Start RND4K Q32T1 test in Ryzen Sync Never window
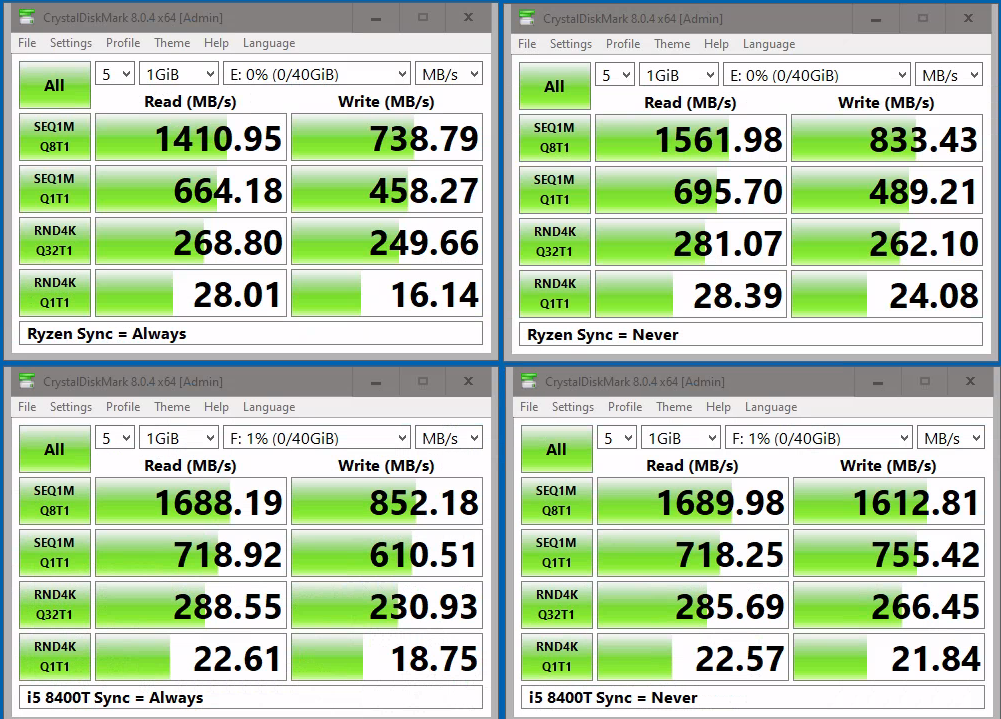Screen dimensions: 1001x719 [x=555, y=242]
